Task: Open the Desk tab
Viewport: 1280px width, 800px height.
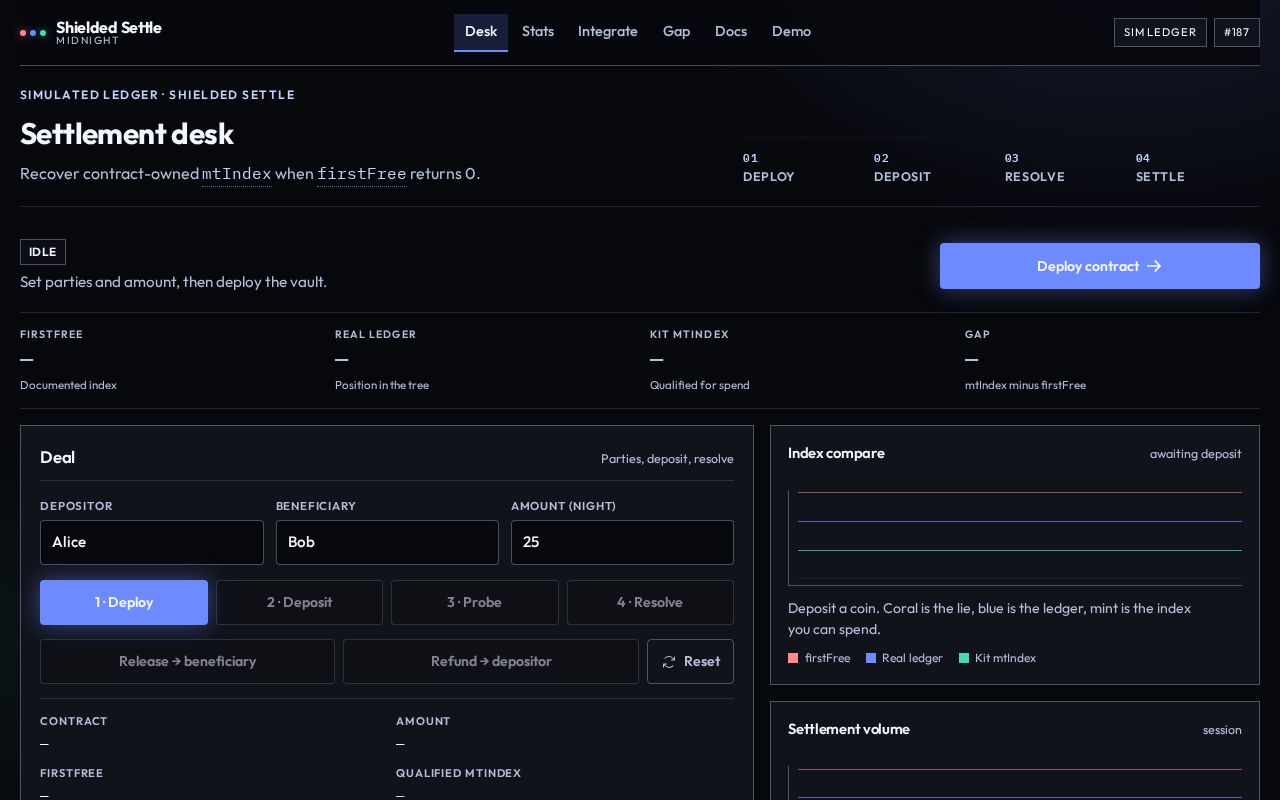Action: 481,32
